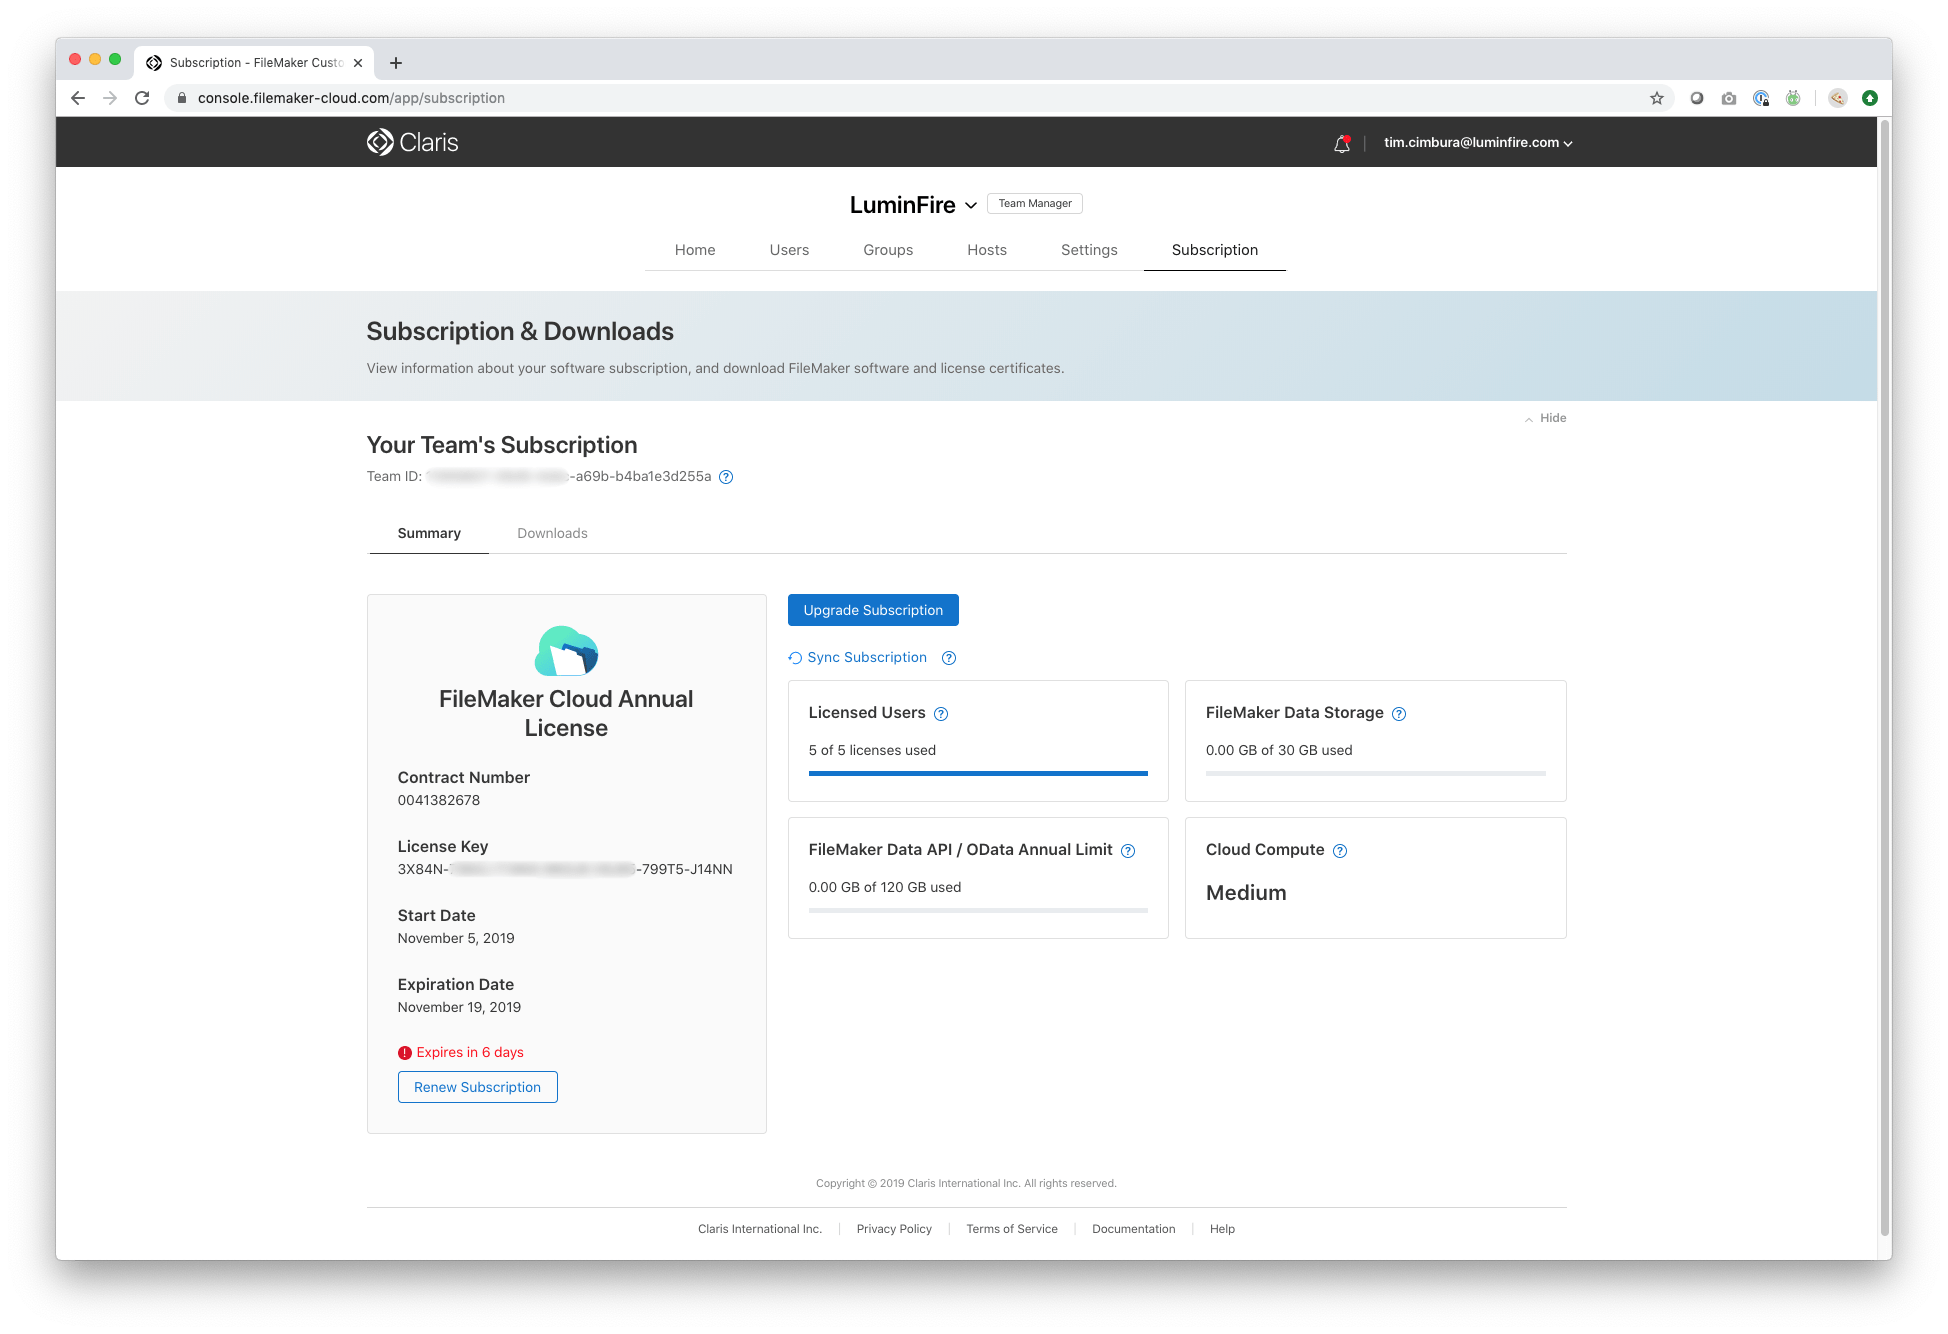Screen dimensions: 1948x1334
Task: Click the Subscription navigation menu item
Action: (x=1215, y=249)
